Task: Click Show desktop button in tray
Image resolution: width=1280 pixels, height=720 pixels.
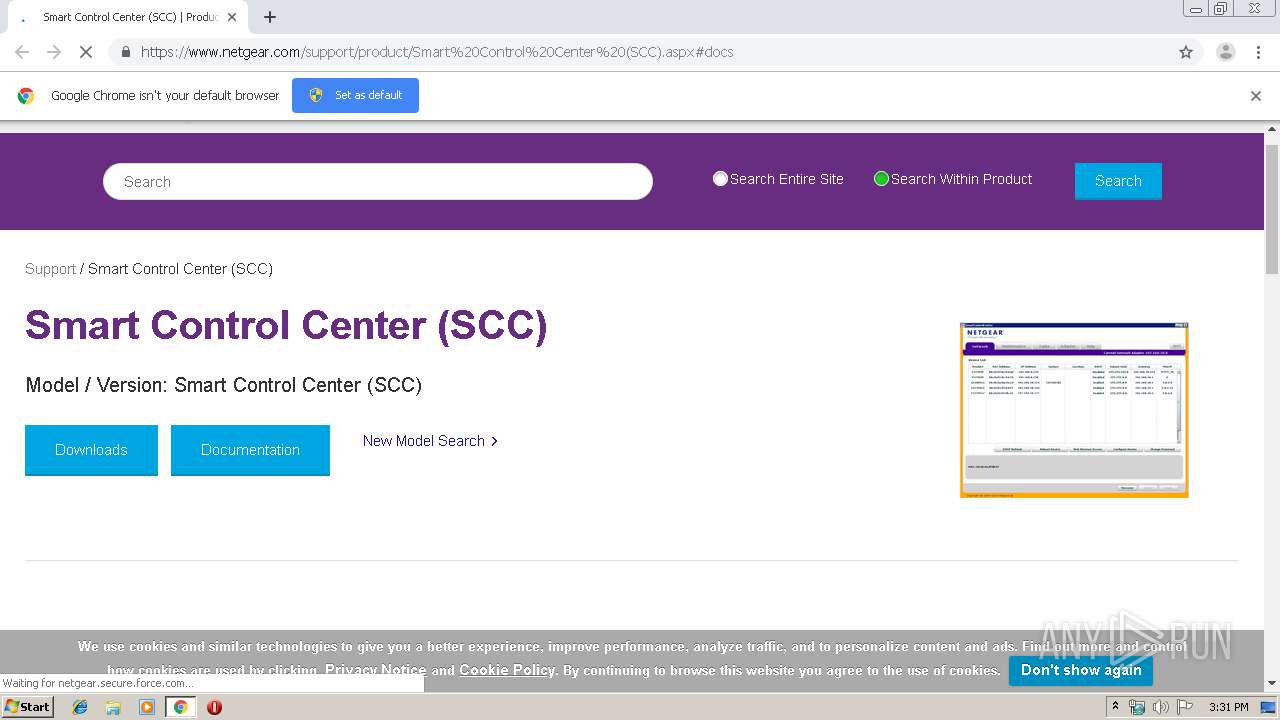Action: (1268, 707)
